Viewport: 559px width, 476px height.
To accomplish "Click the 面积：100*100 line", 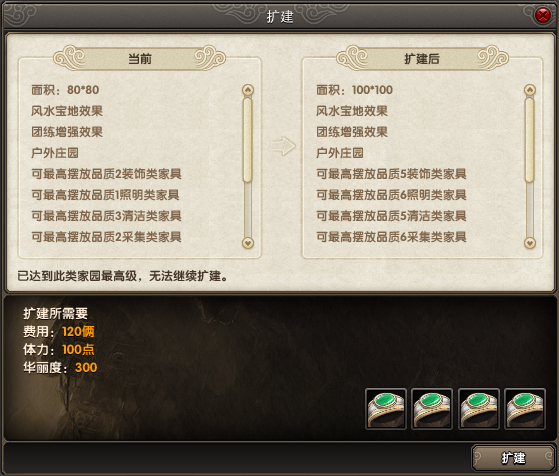I will pos(354,90).
